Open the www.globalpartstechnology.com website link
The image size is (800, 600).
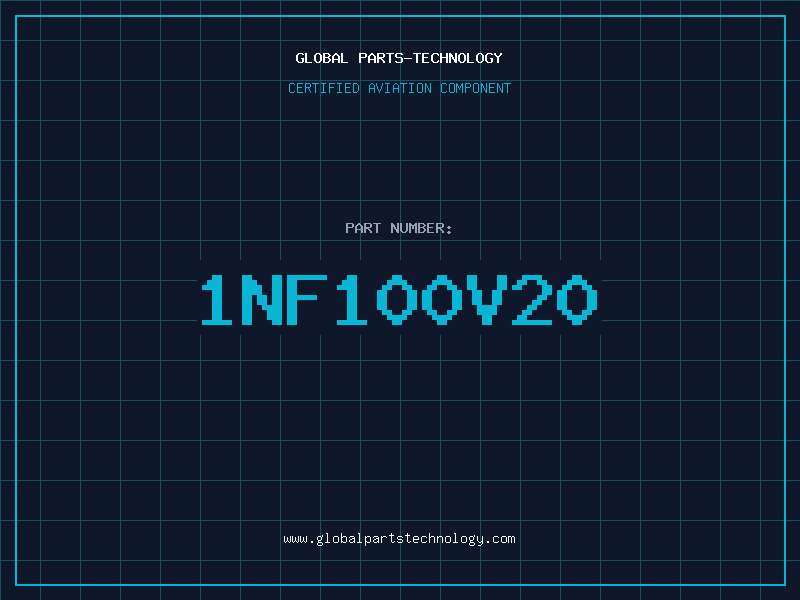pyautogui.click(x=399, y=539)
